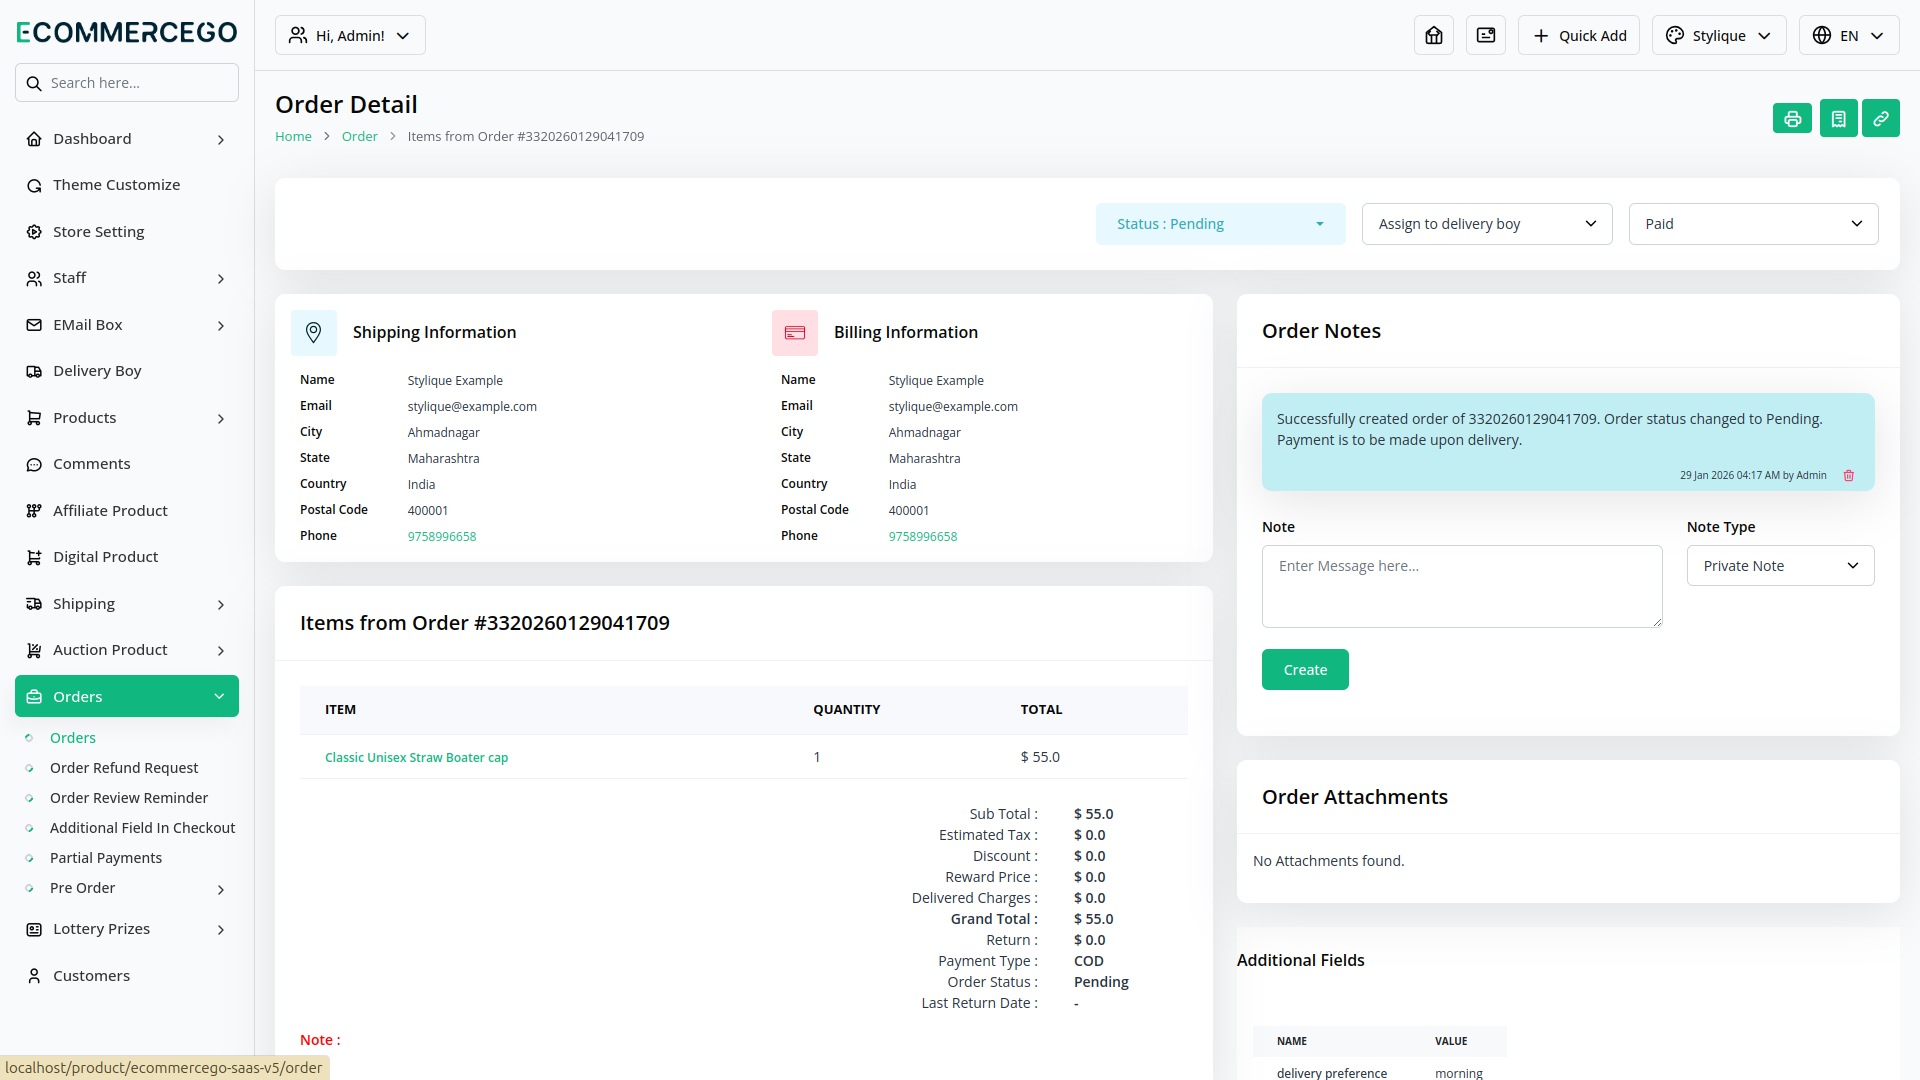Expand the Products sidebar menu
This screenshot has height=1080, width=1920.
126,418
